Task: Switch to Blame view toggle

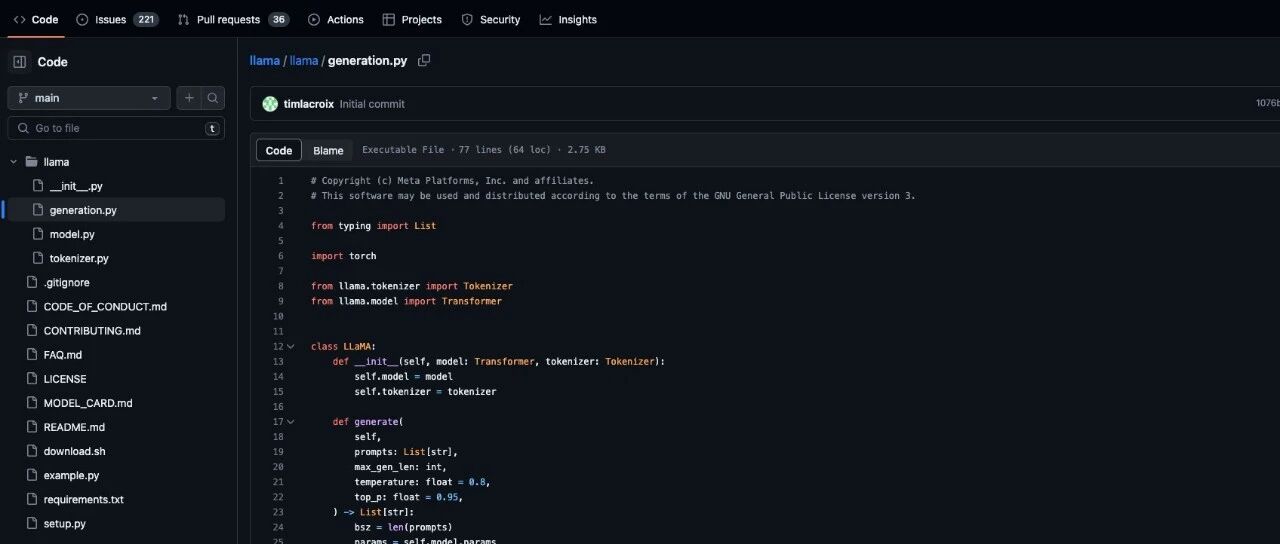Action: point(328,150)
